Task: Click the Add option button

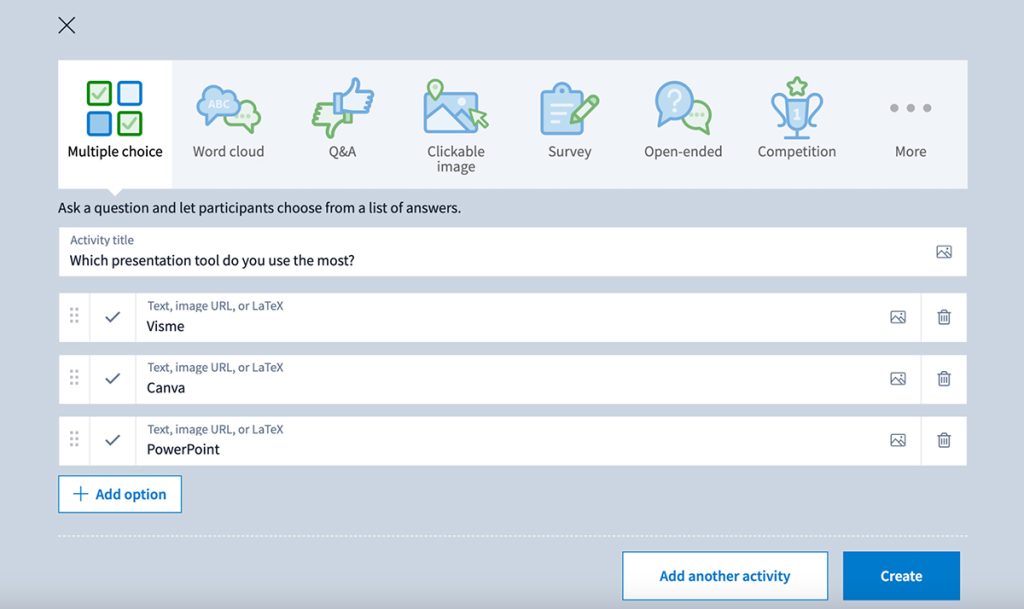Action: [119, 493]
